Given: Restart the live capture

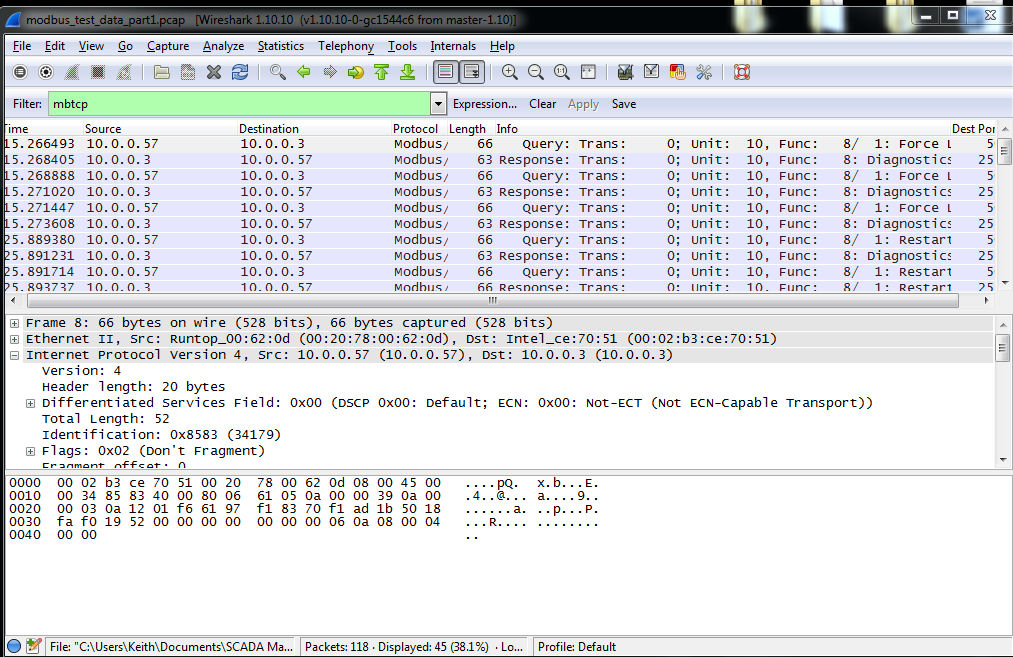Looking at the screenshot, I should [123, 72].
